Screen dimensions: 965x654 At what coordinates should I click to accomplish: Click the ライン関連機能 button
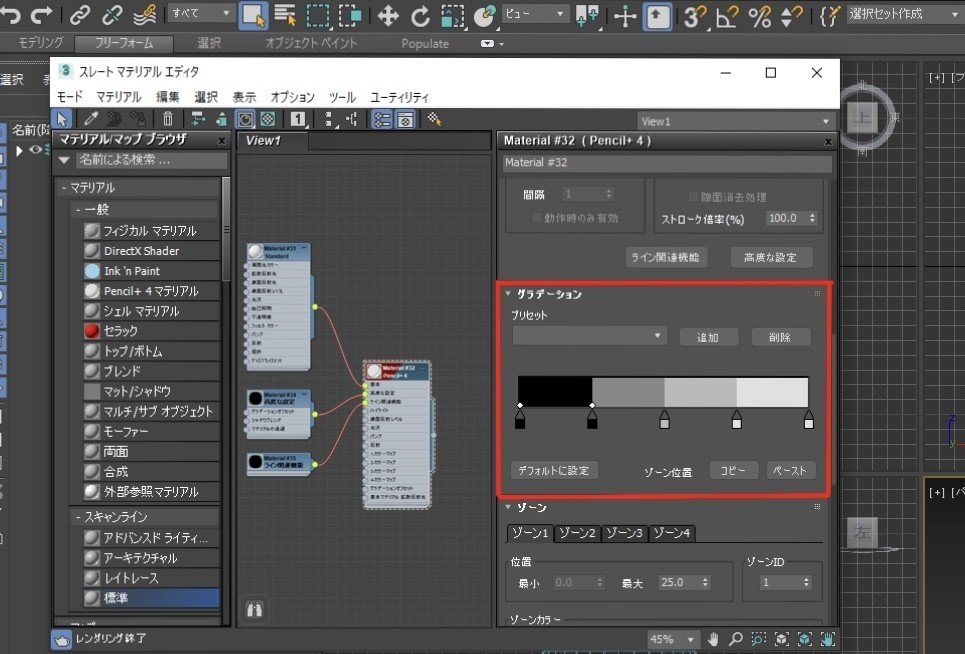[x=665, y=257]
